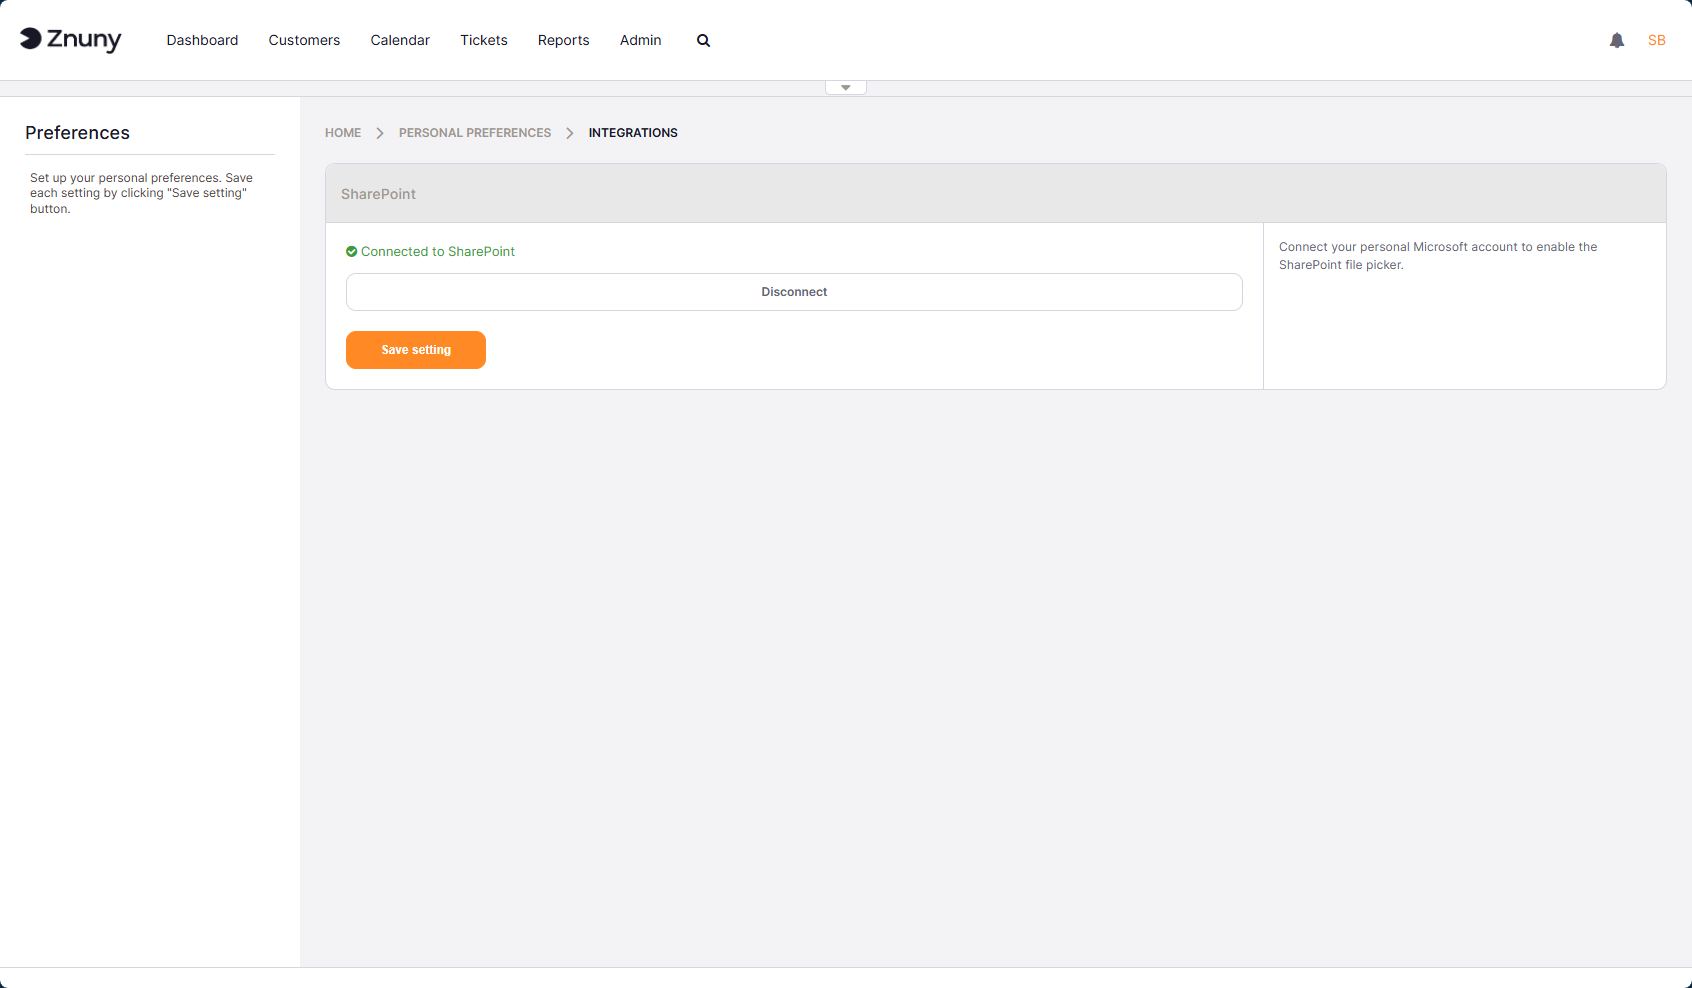The height and width of the screenshot is (988, 1692).
Task: Click the Disconnect button
Action: pyautogui.click(x=794, y=292)
